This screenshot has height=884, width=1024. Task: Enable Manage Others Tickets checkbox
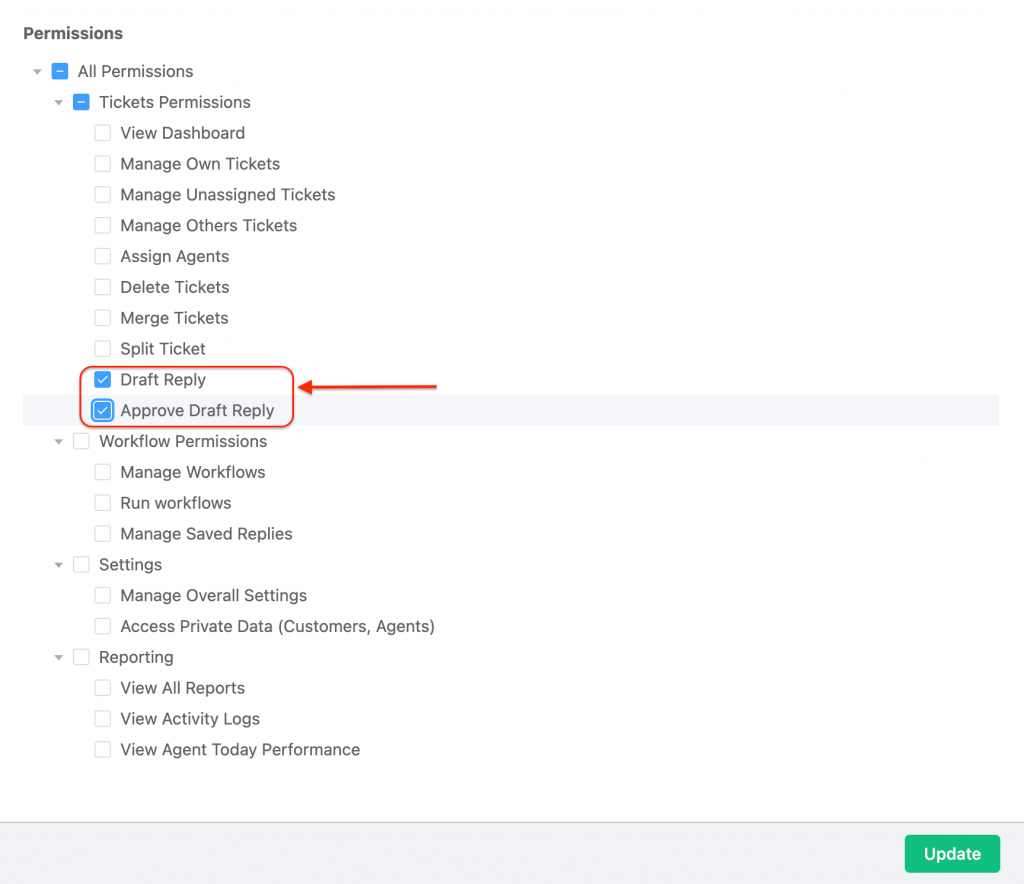[x=103, y=225]
